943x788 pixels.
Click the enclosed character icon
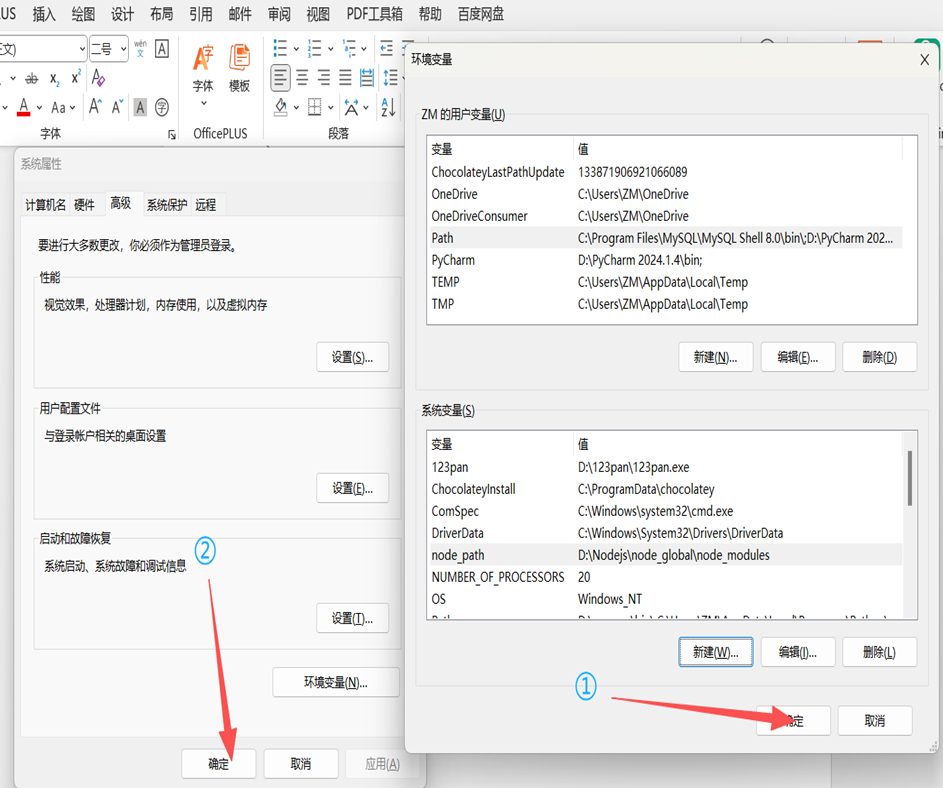[x=162, y=108]
